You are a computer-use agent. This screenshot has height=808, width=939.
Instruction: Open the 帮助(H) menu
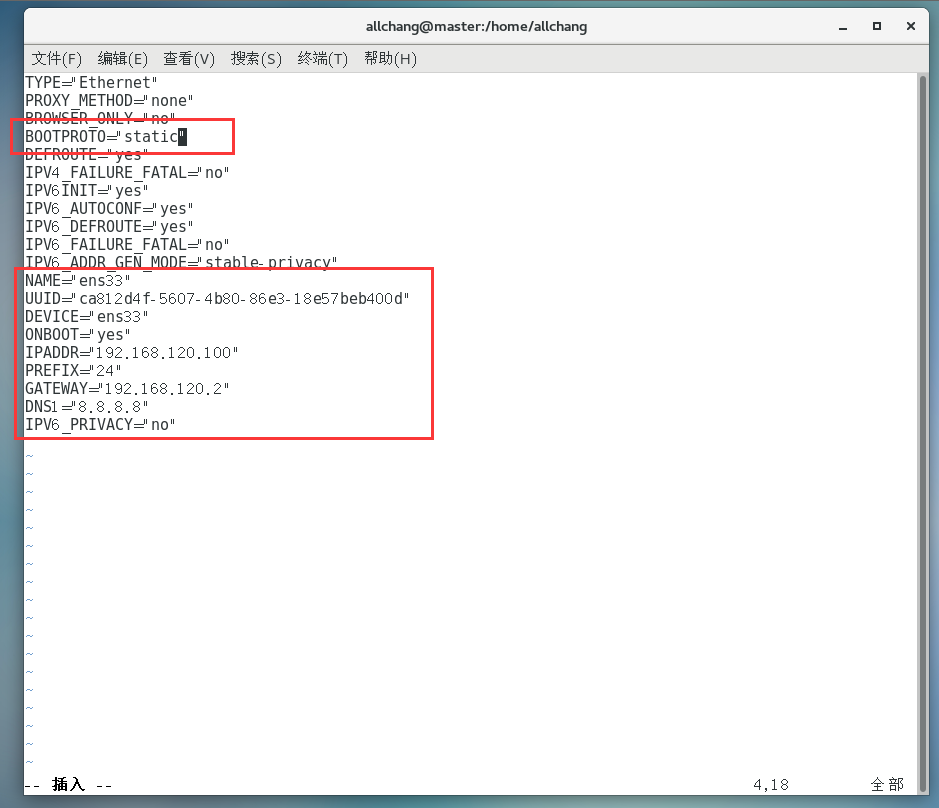[390, 59]
